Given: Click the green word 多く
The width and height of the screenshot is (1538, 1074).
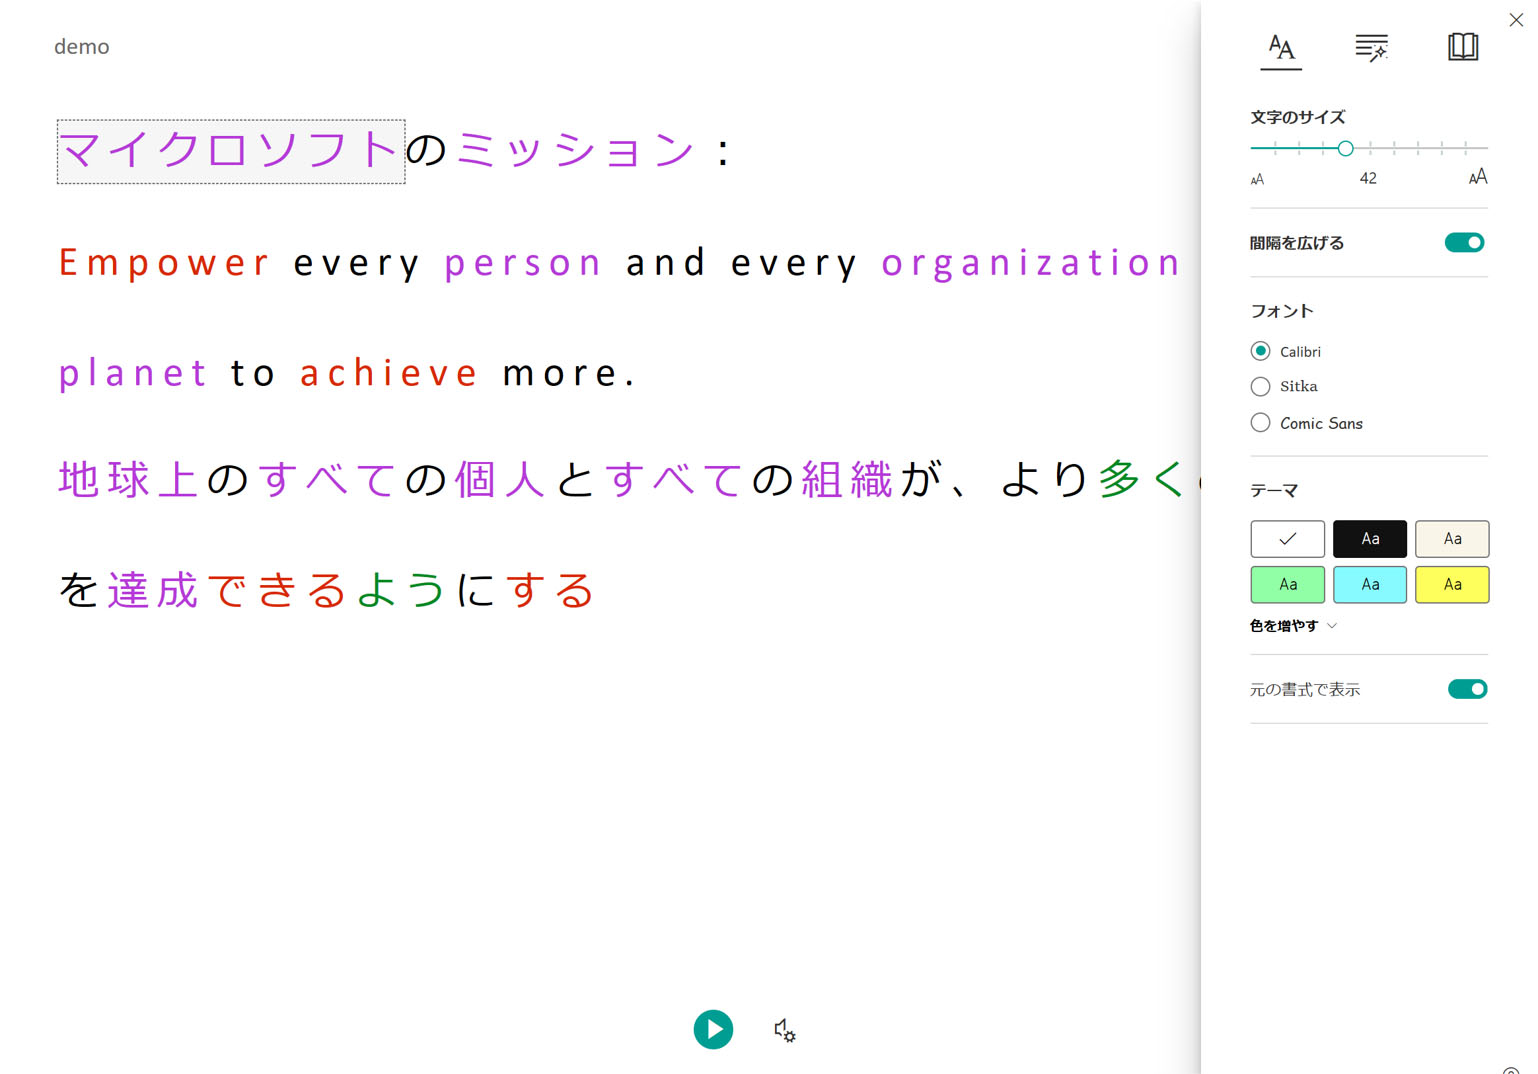Looking at the screenshot, I should (x=1143, y=479).
